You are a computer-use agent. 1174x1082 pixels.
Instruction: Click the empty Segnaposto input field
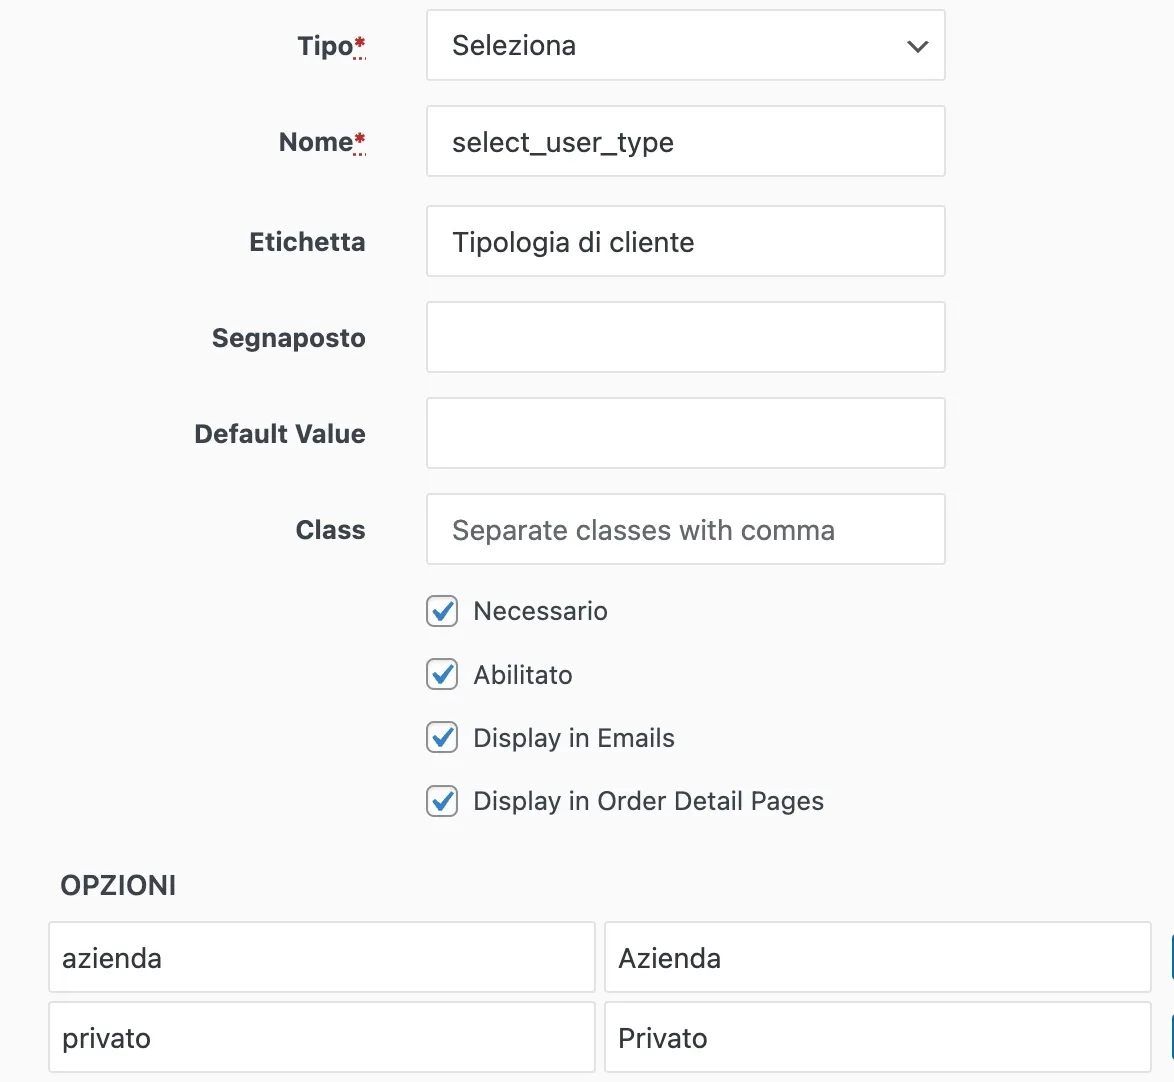686,337
